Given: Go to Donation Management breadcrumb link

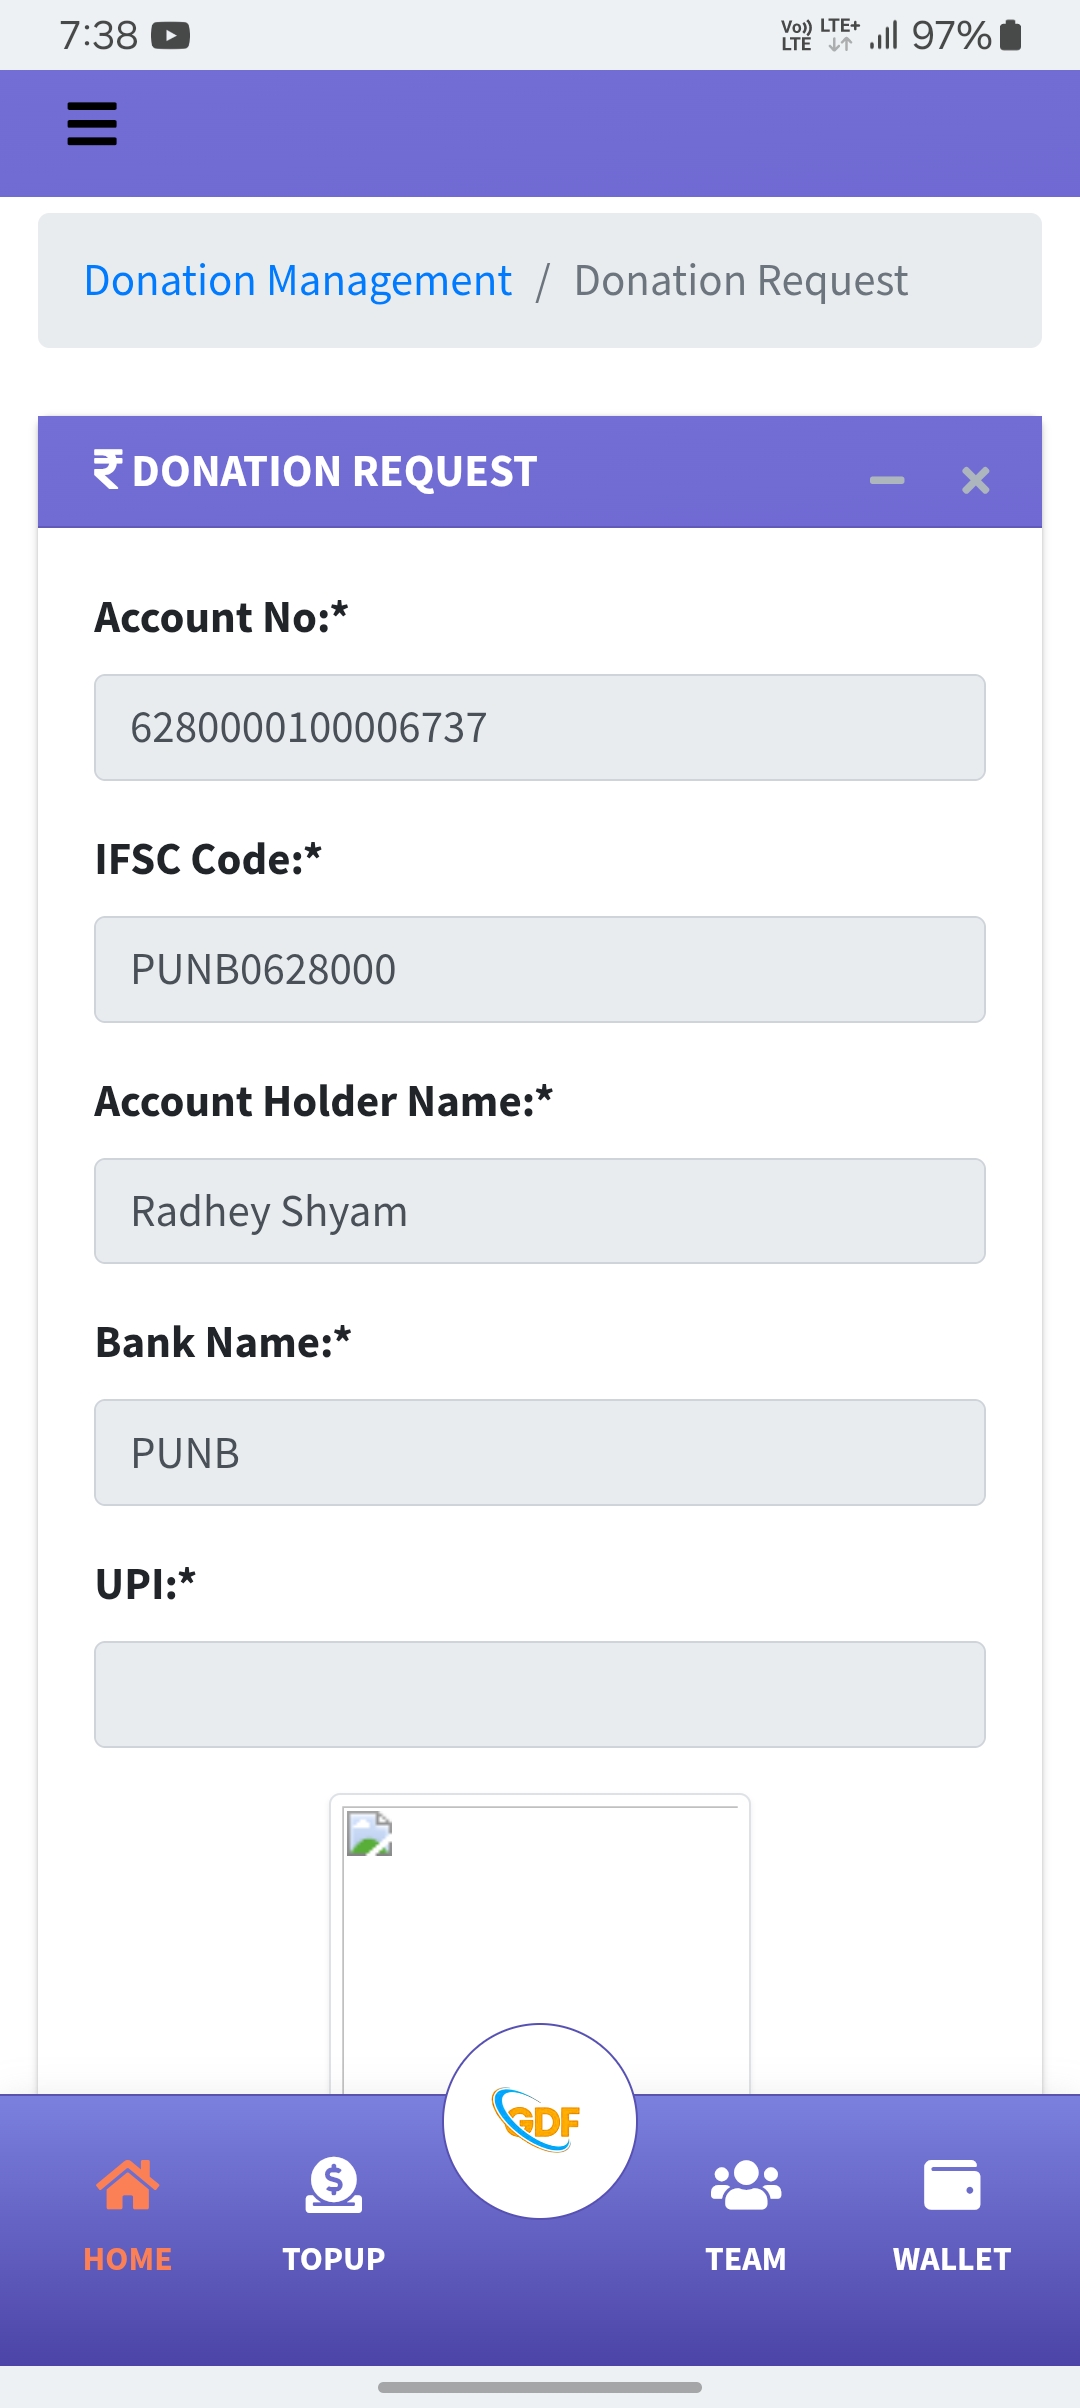Looking at the screenshot, I should pos(298,281).
